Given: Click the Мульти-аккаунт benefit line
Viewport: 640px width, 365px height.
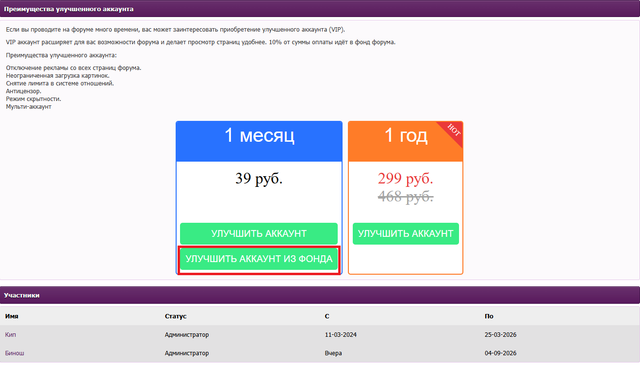Looking at the screenshot, I should point(29,107).
